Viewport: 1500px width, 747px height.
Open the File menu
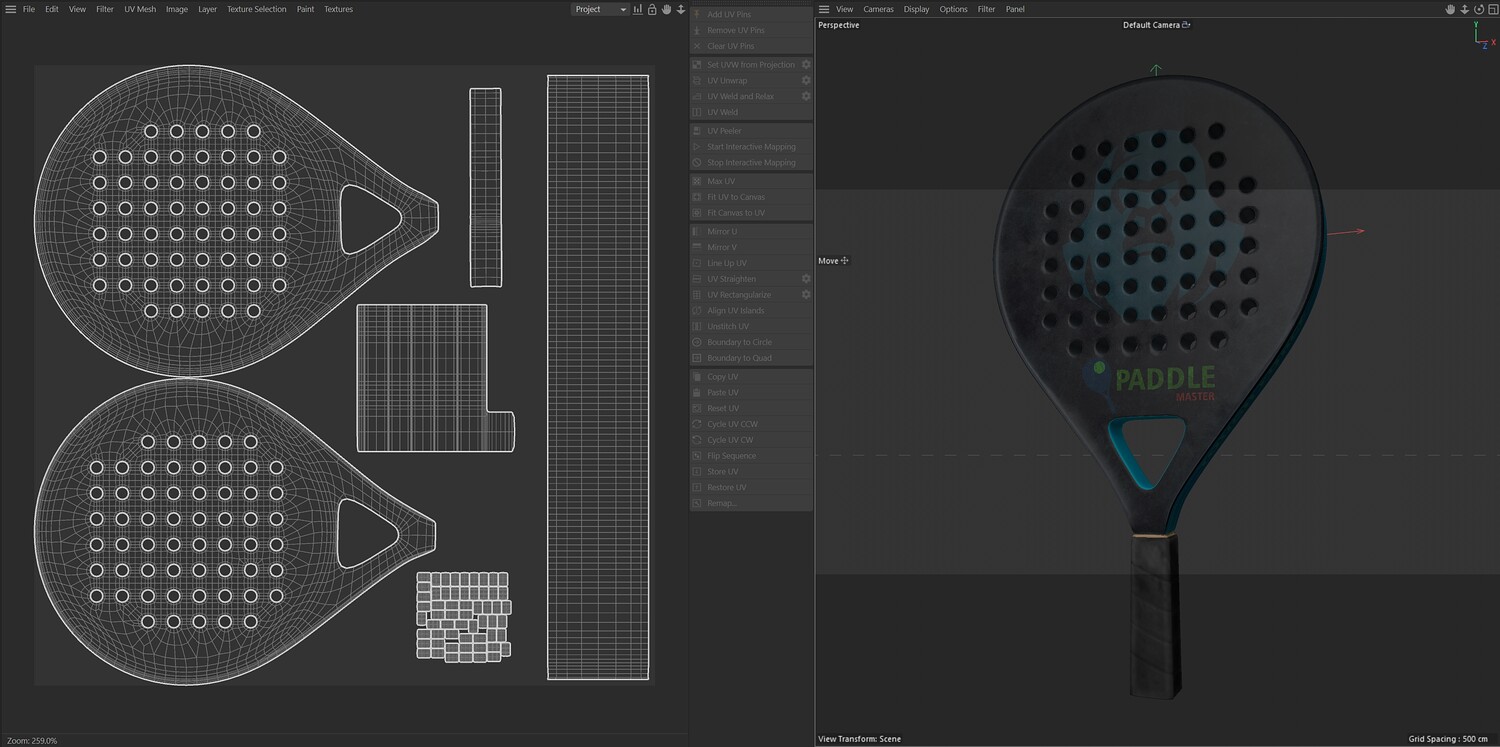29,9
